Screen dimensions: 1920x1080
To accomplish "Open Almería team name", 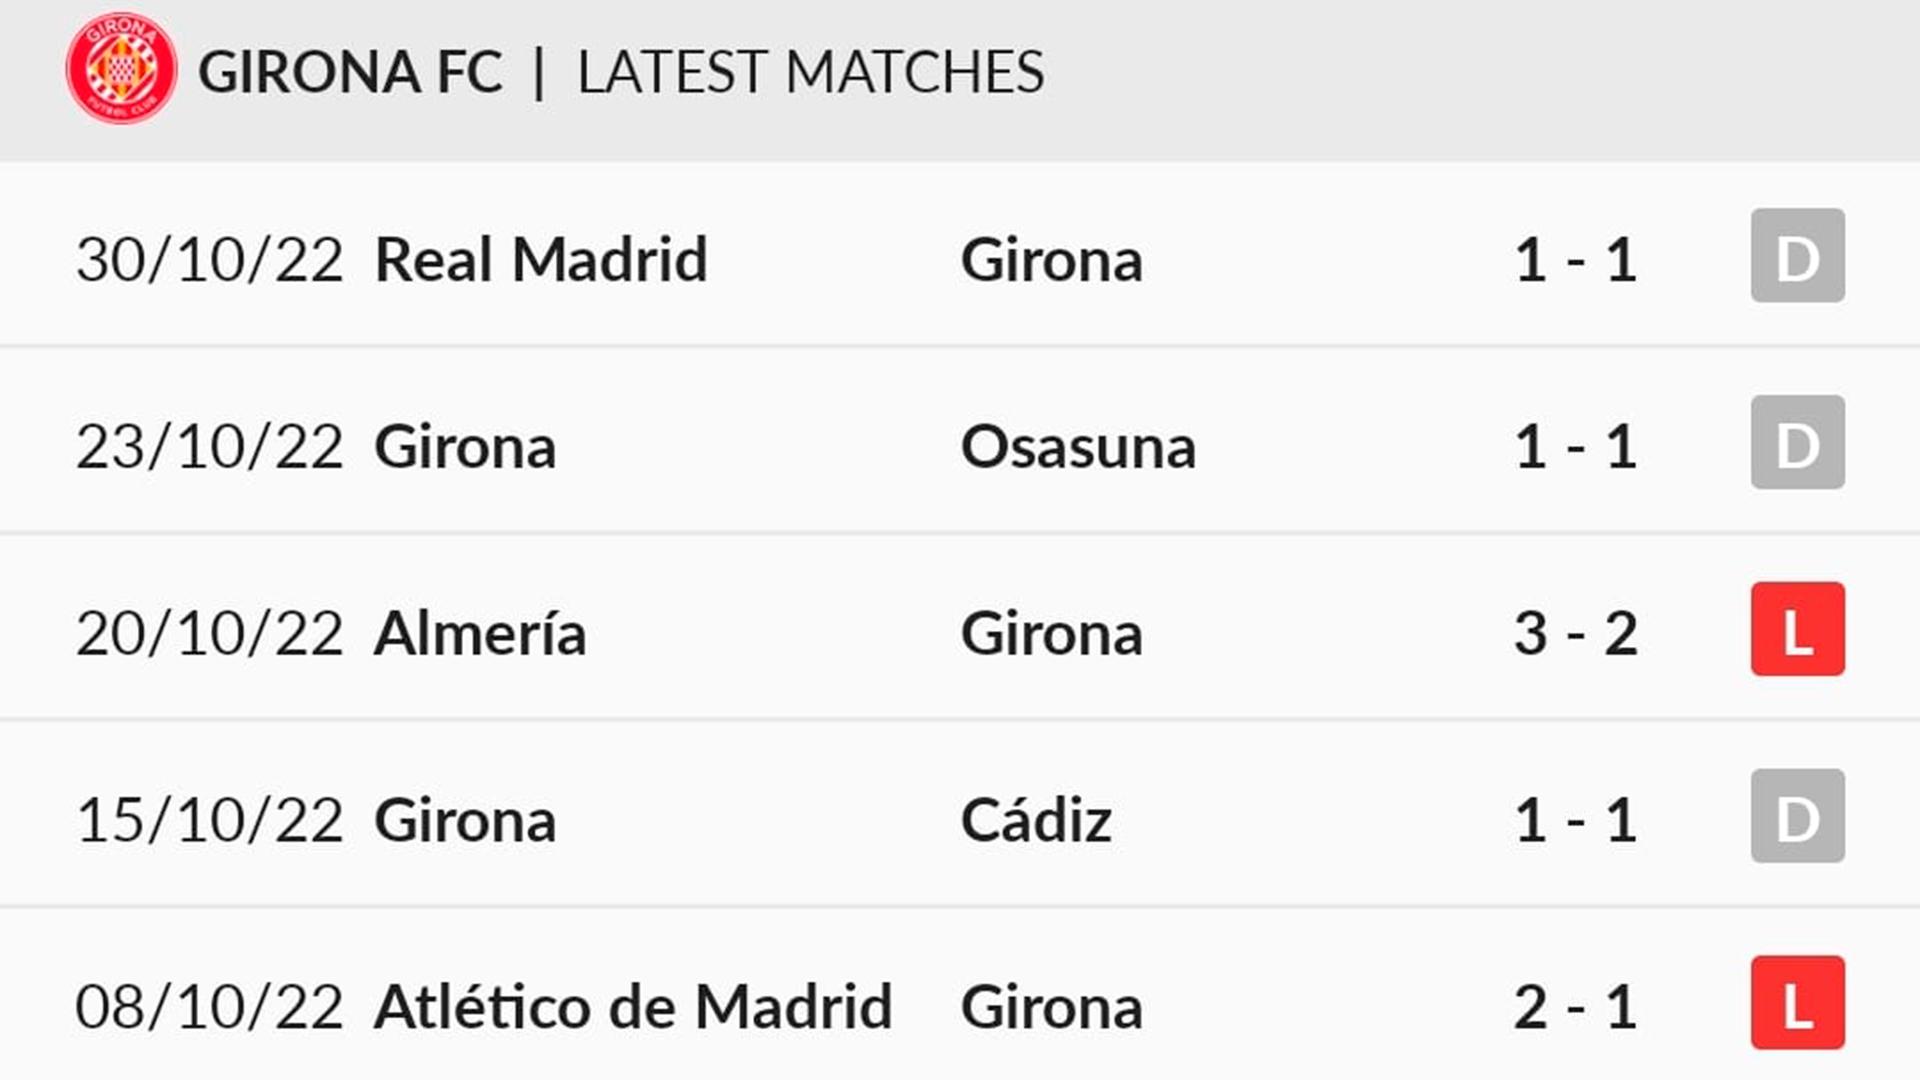I will click(480, 633).
